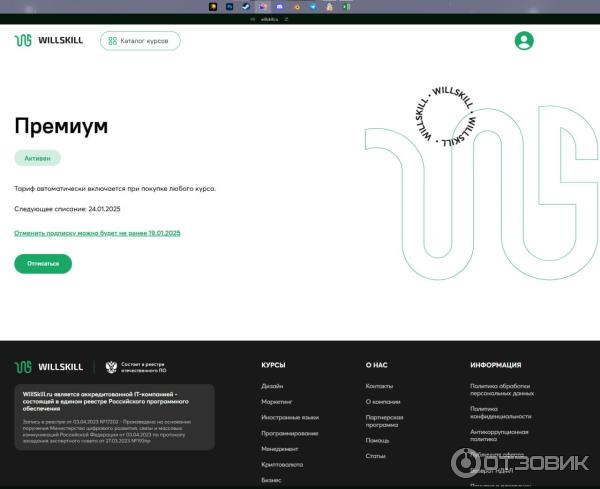Open the Excel icon in the taskbar
600x489 pixels.
point(346,7)
